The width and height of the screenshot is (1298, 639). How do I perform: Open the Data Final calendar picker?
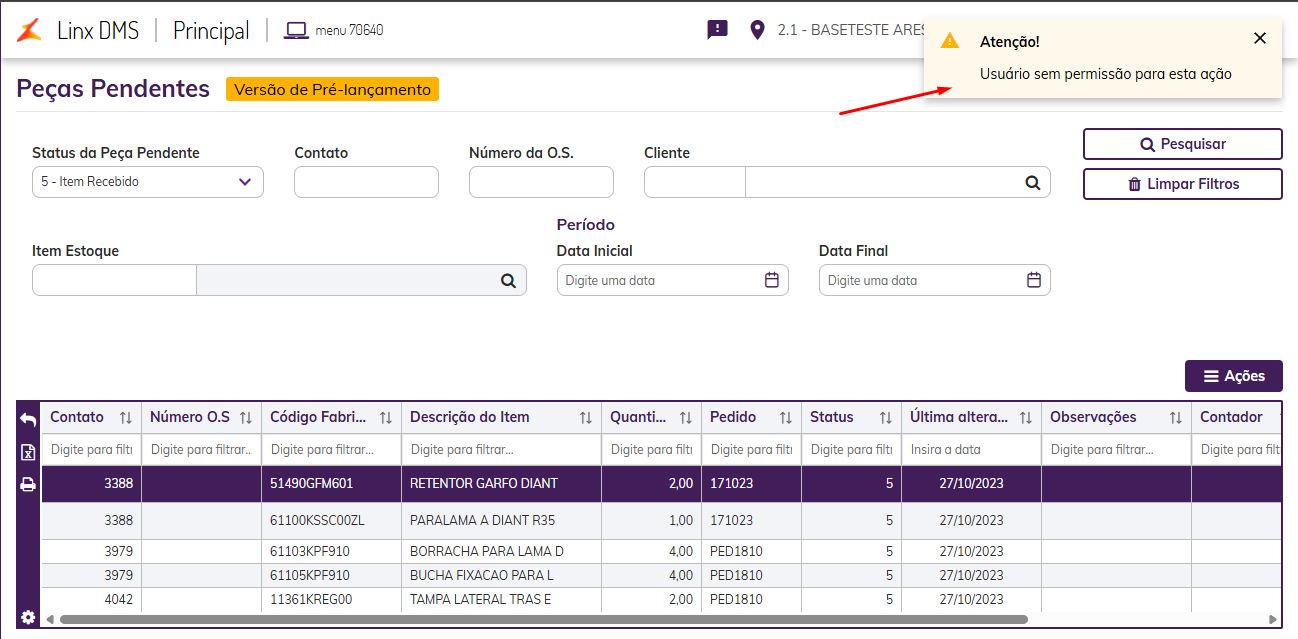click(x=1034, y=281)
